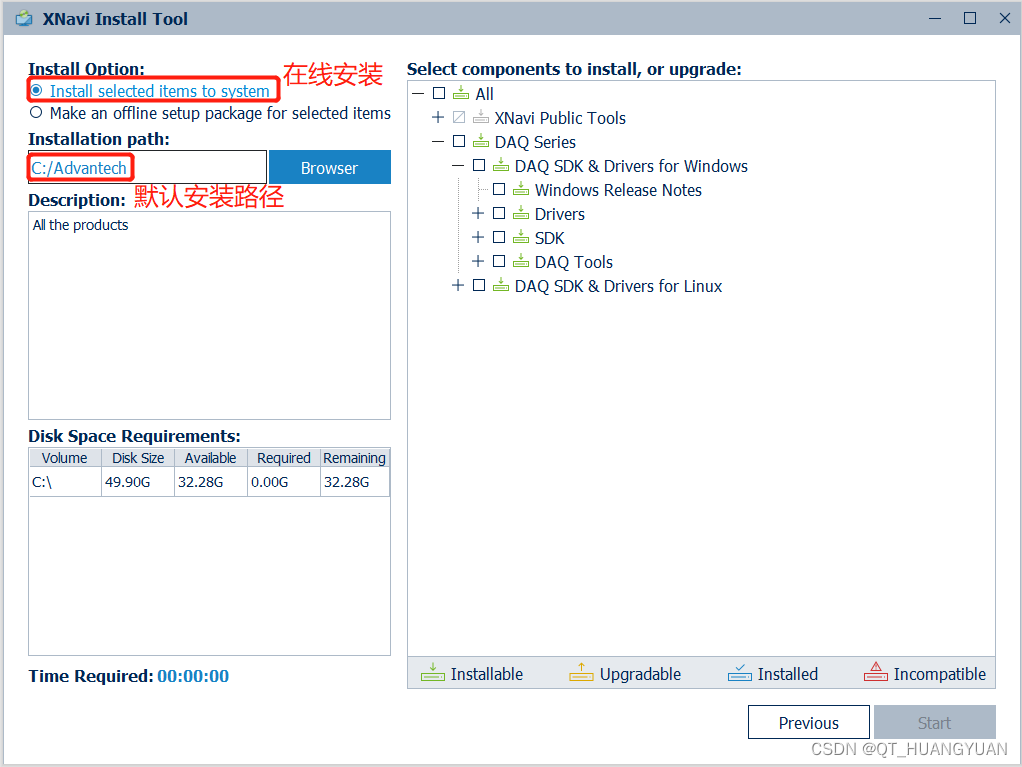Screen dimensions: 1022x767
Task: Click the Previous button
Action: (x=808, y=722)
